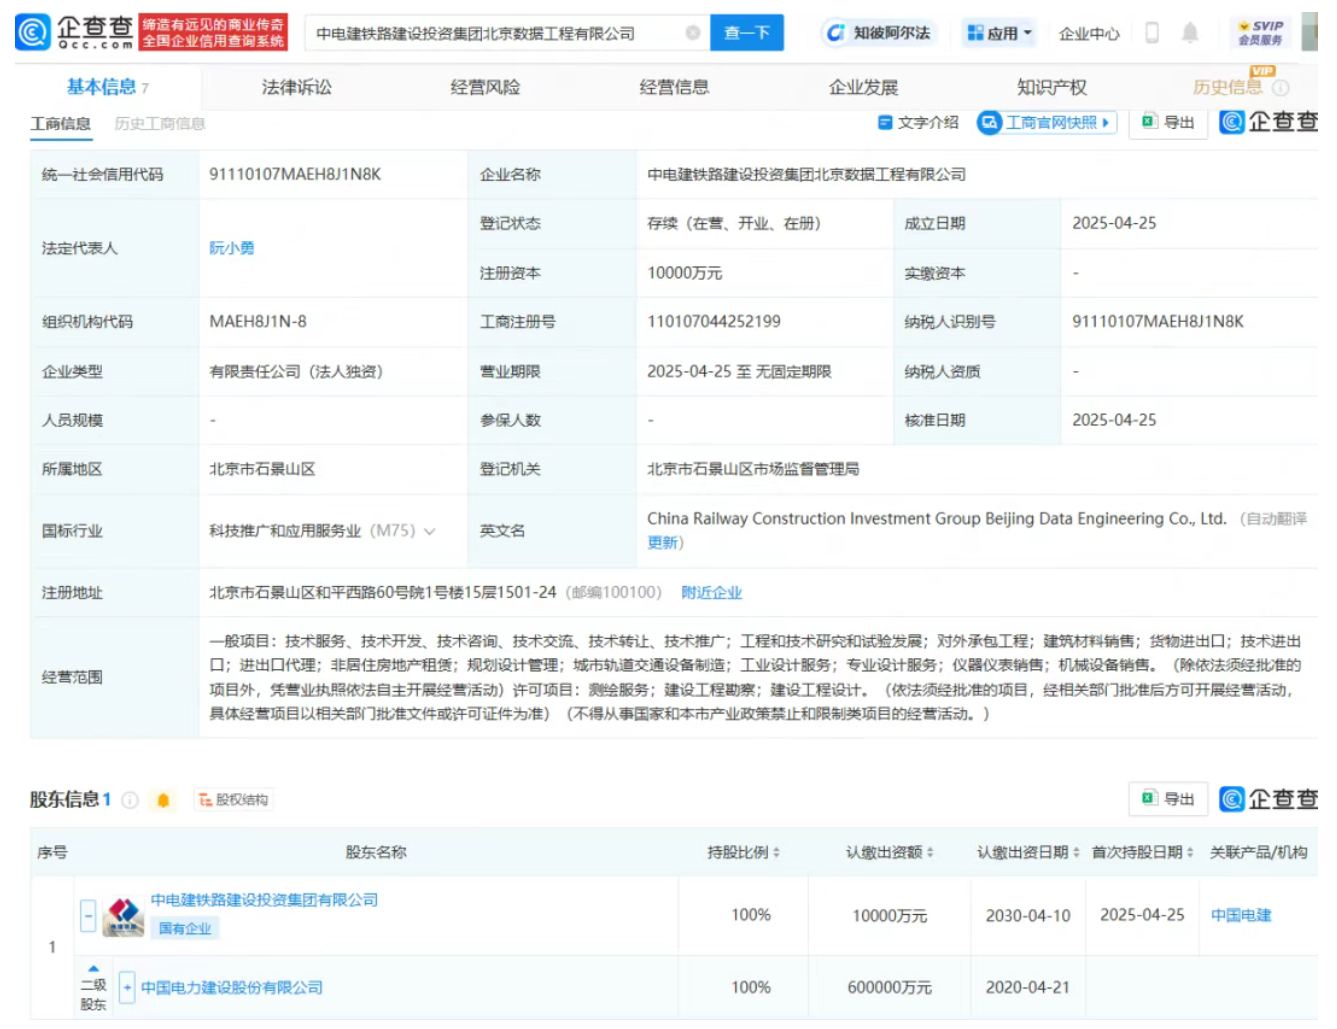Select the 历史工商信息 sub-tab
Screen dimensions: 1337x1029
(x=160, y=123)
